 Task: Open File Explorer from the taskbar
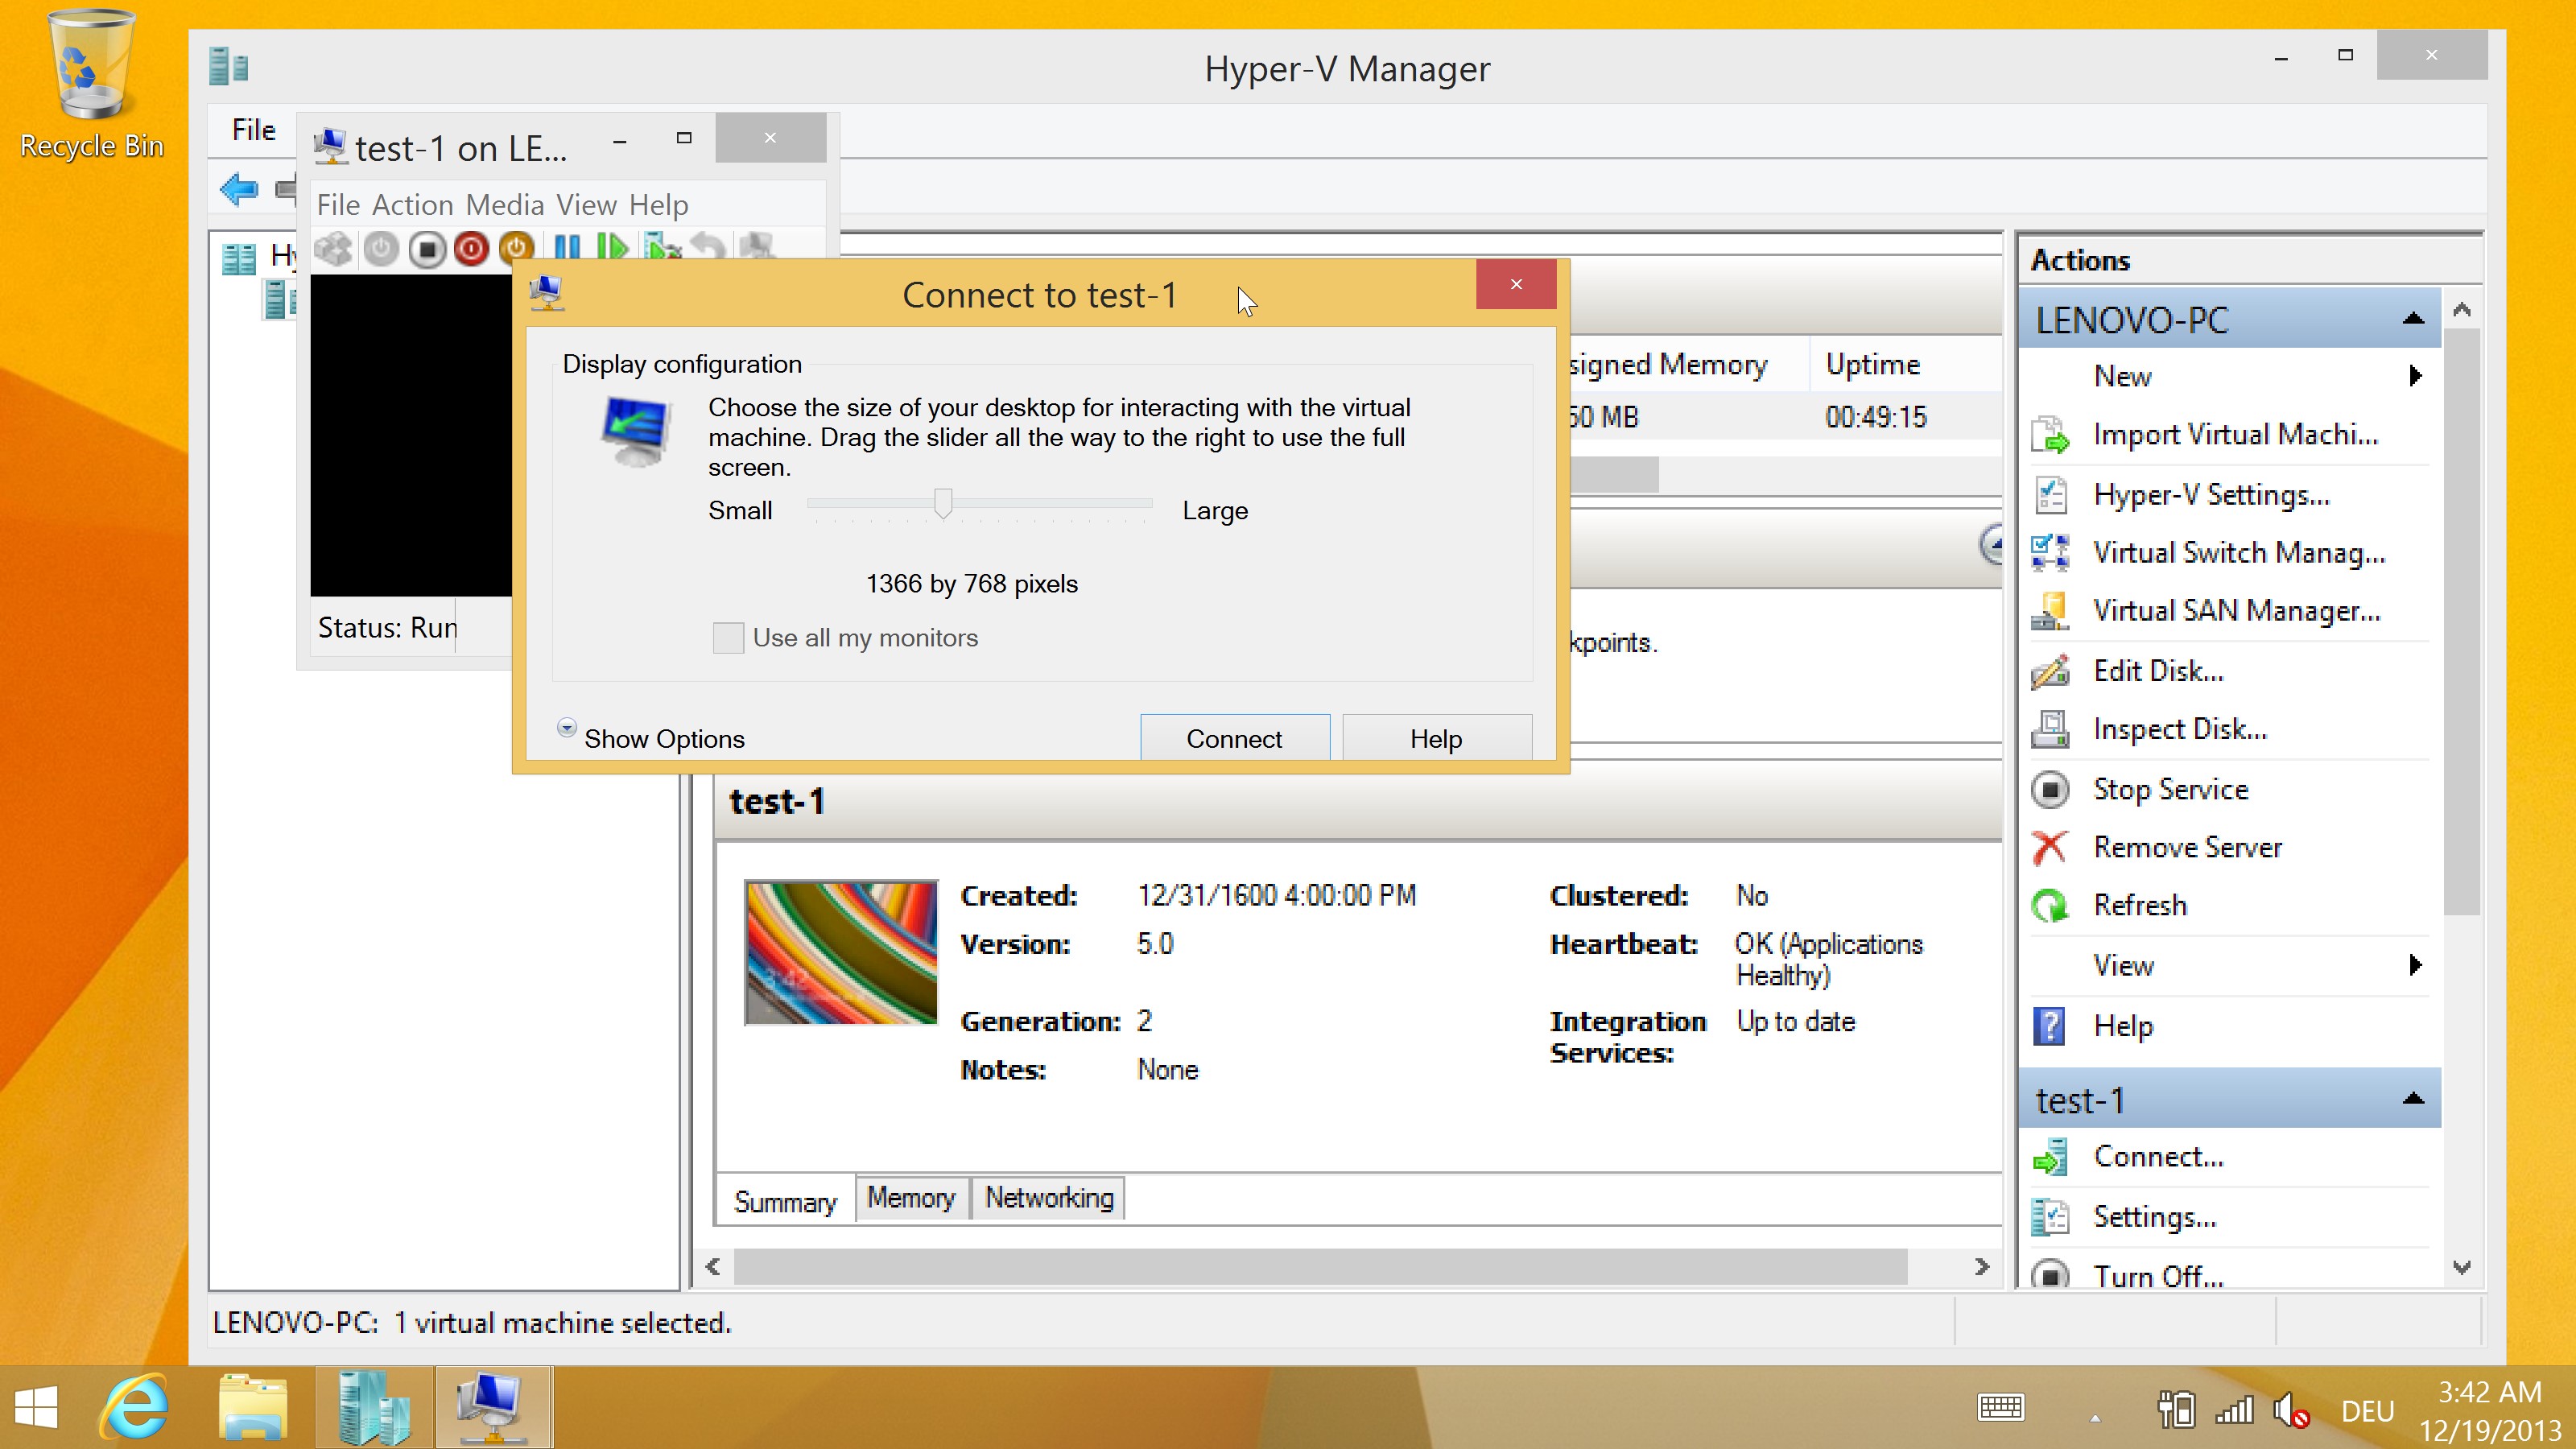pyautogui.click(x=253, y=1408)
